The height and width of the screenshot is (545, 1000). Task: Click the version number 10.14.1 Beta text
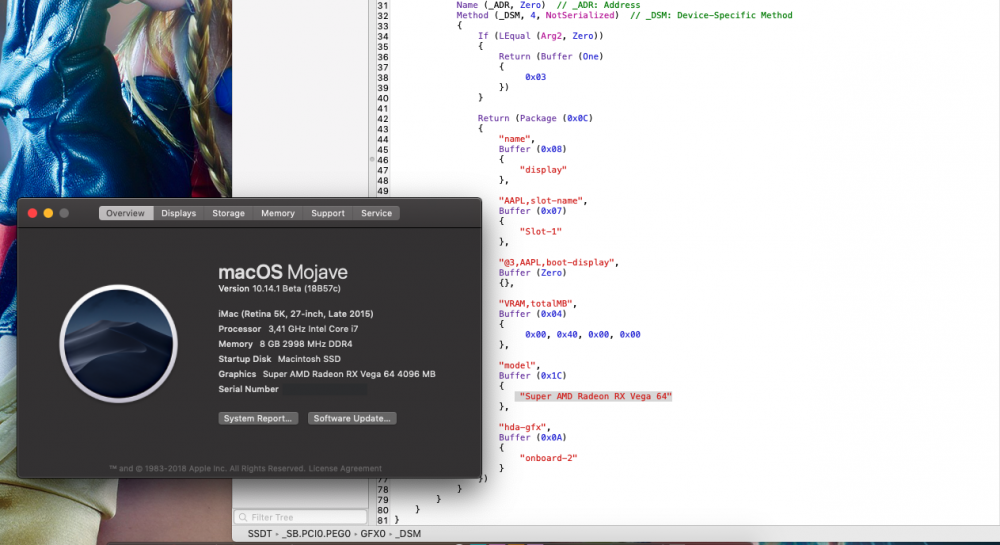[279, 289]
